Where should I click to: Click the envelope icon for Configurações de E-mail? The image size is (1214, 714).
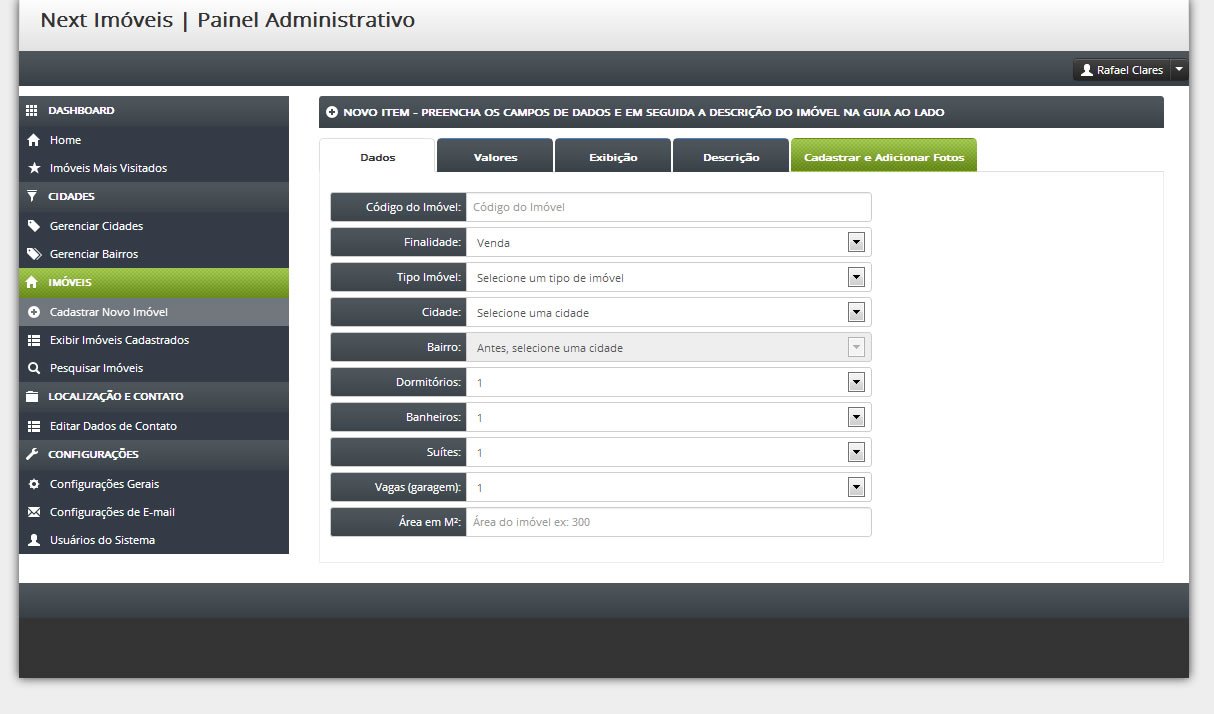click(33, 512)
